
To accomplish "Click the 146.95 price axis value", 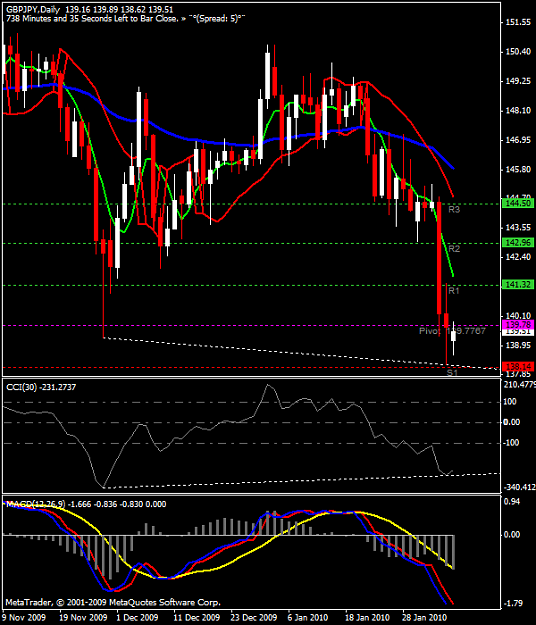I will [518, 140].
